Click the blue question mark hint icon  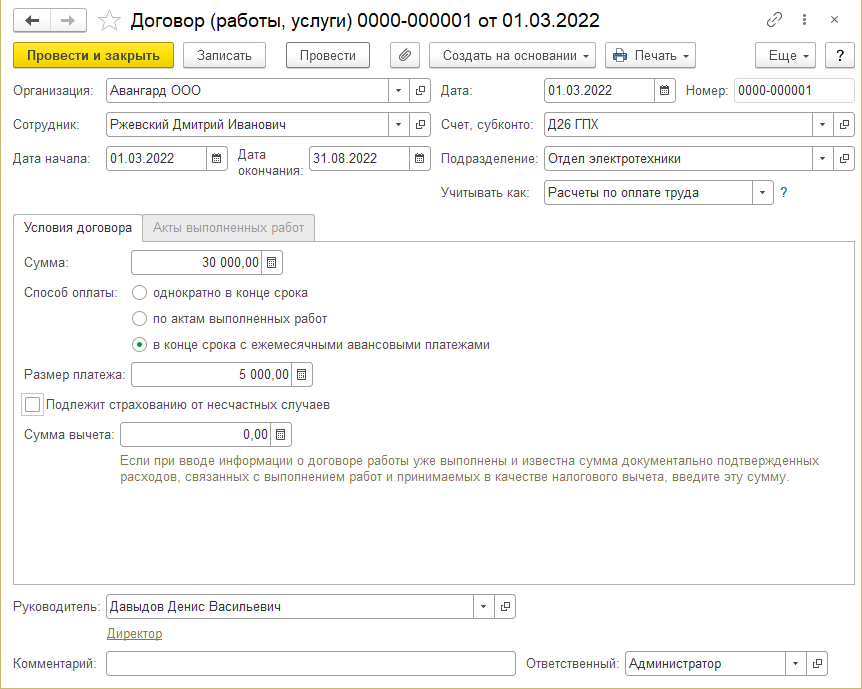(784, 193)
